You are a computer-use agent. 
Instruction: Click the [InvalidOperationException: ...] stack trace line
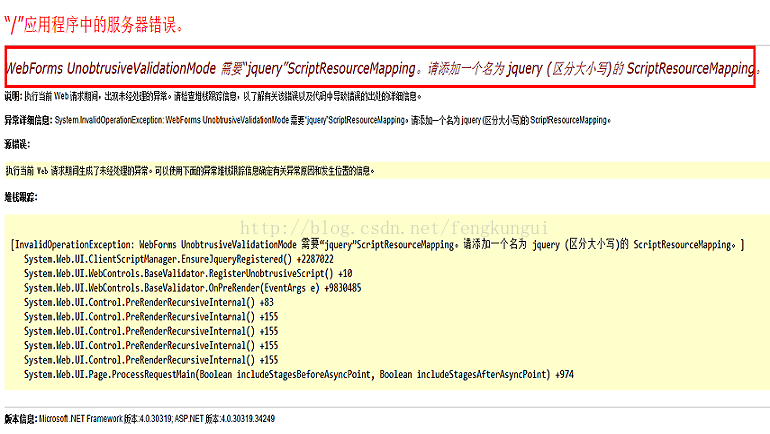pyautogui.click(x=377, y=244)
